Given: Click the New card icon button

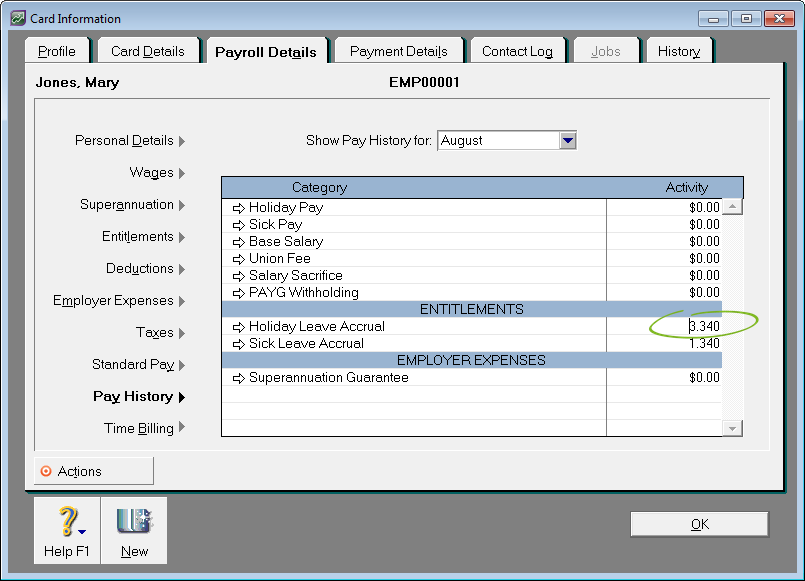Looking at the screenshot, I should (133, 523).
